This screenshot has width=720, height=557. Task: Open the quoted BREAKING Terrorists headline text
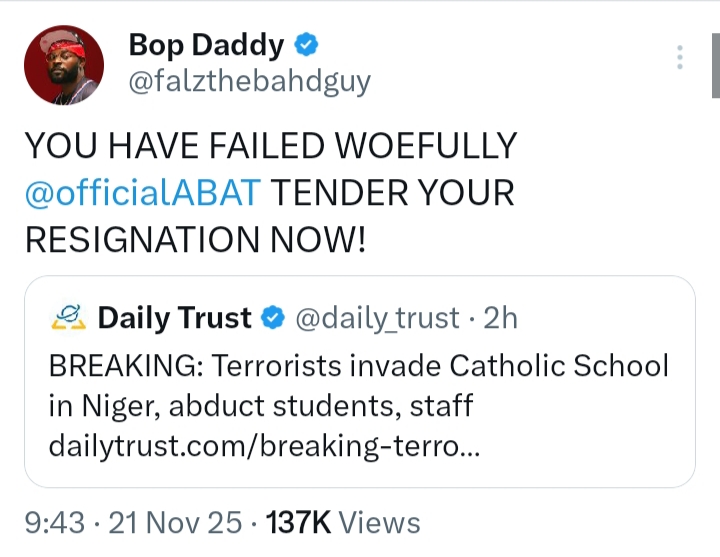[358, 365]
